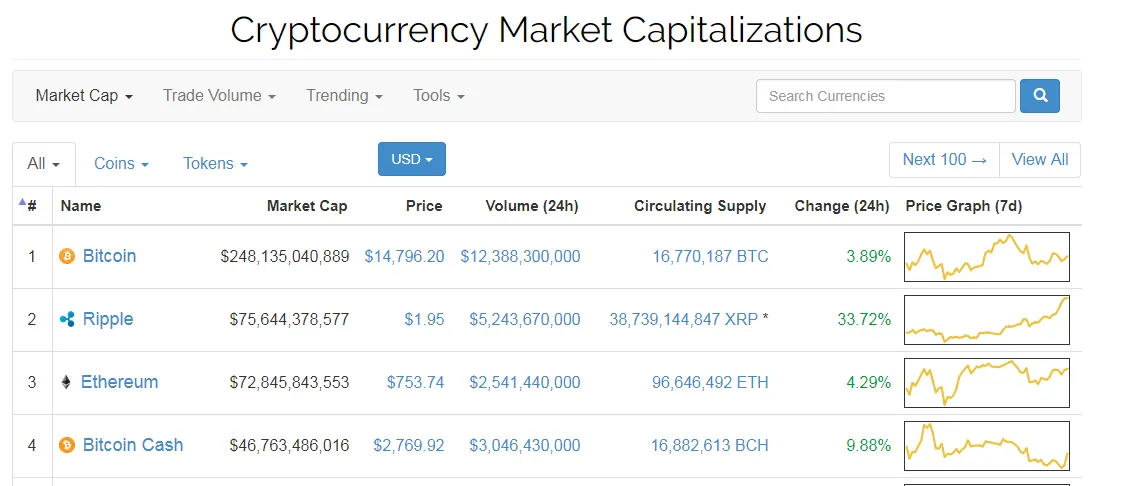The height and width of the screenshot is (486, 1122).
Task: Click Bitcoin Cash market cap $46,763,486,016
Action: [289, 445]
